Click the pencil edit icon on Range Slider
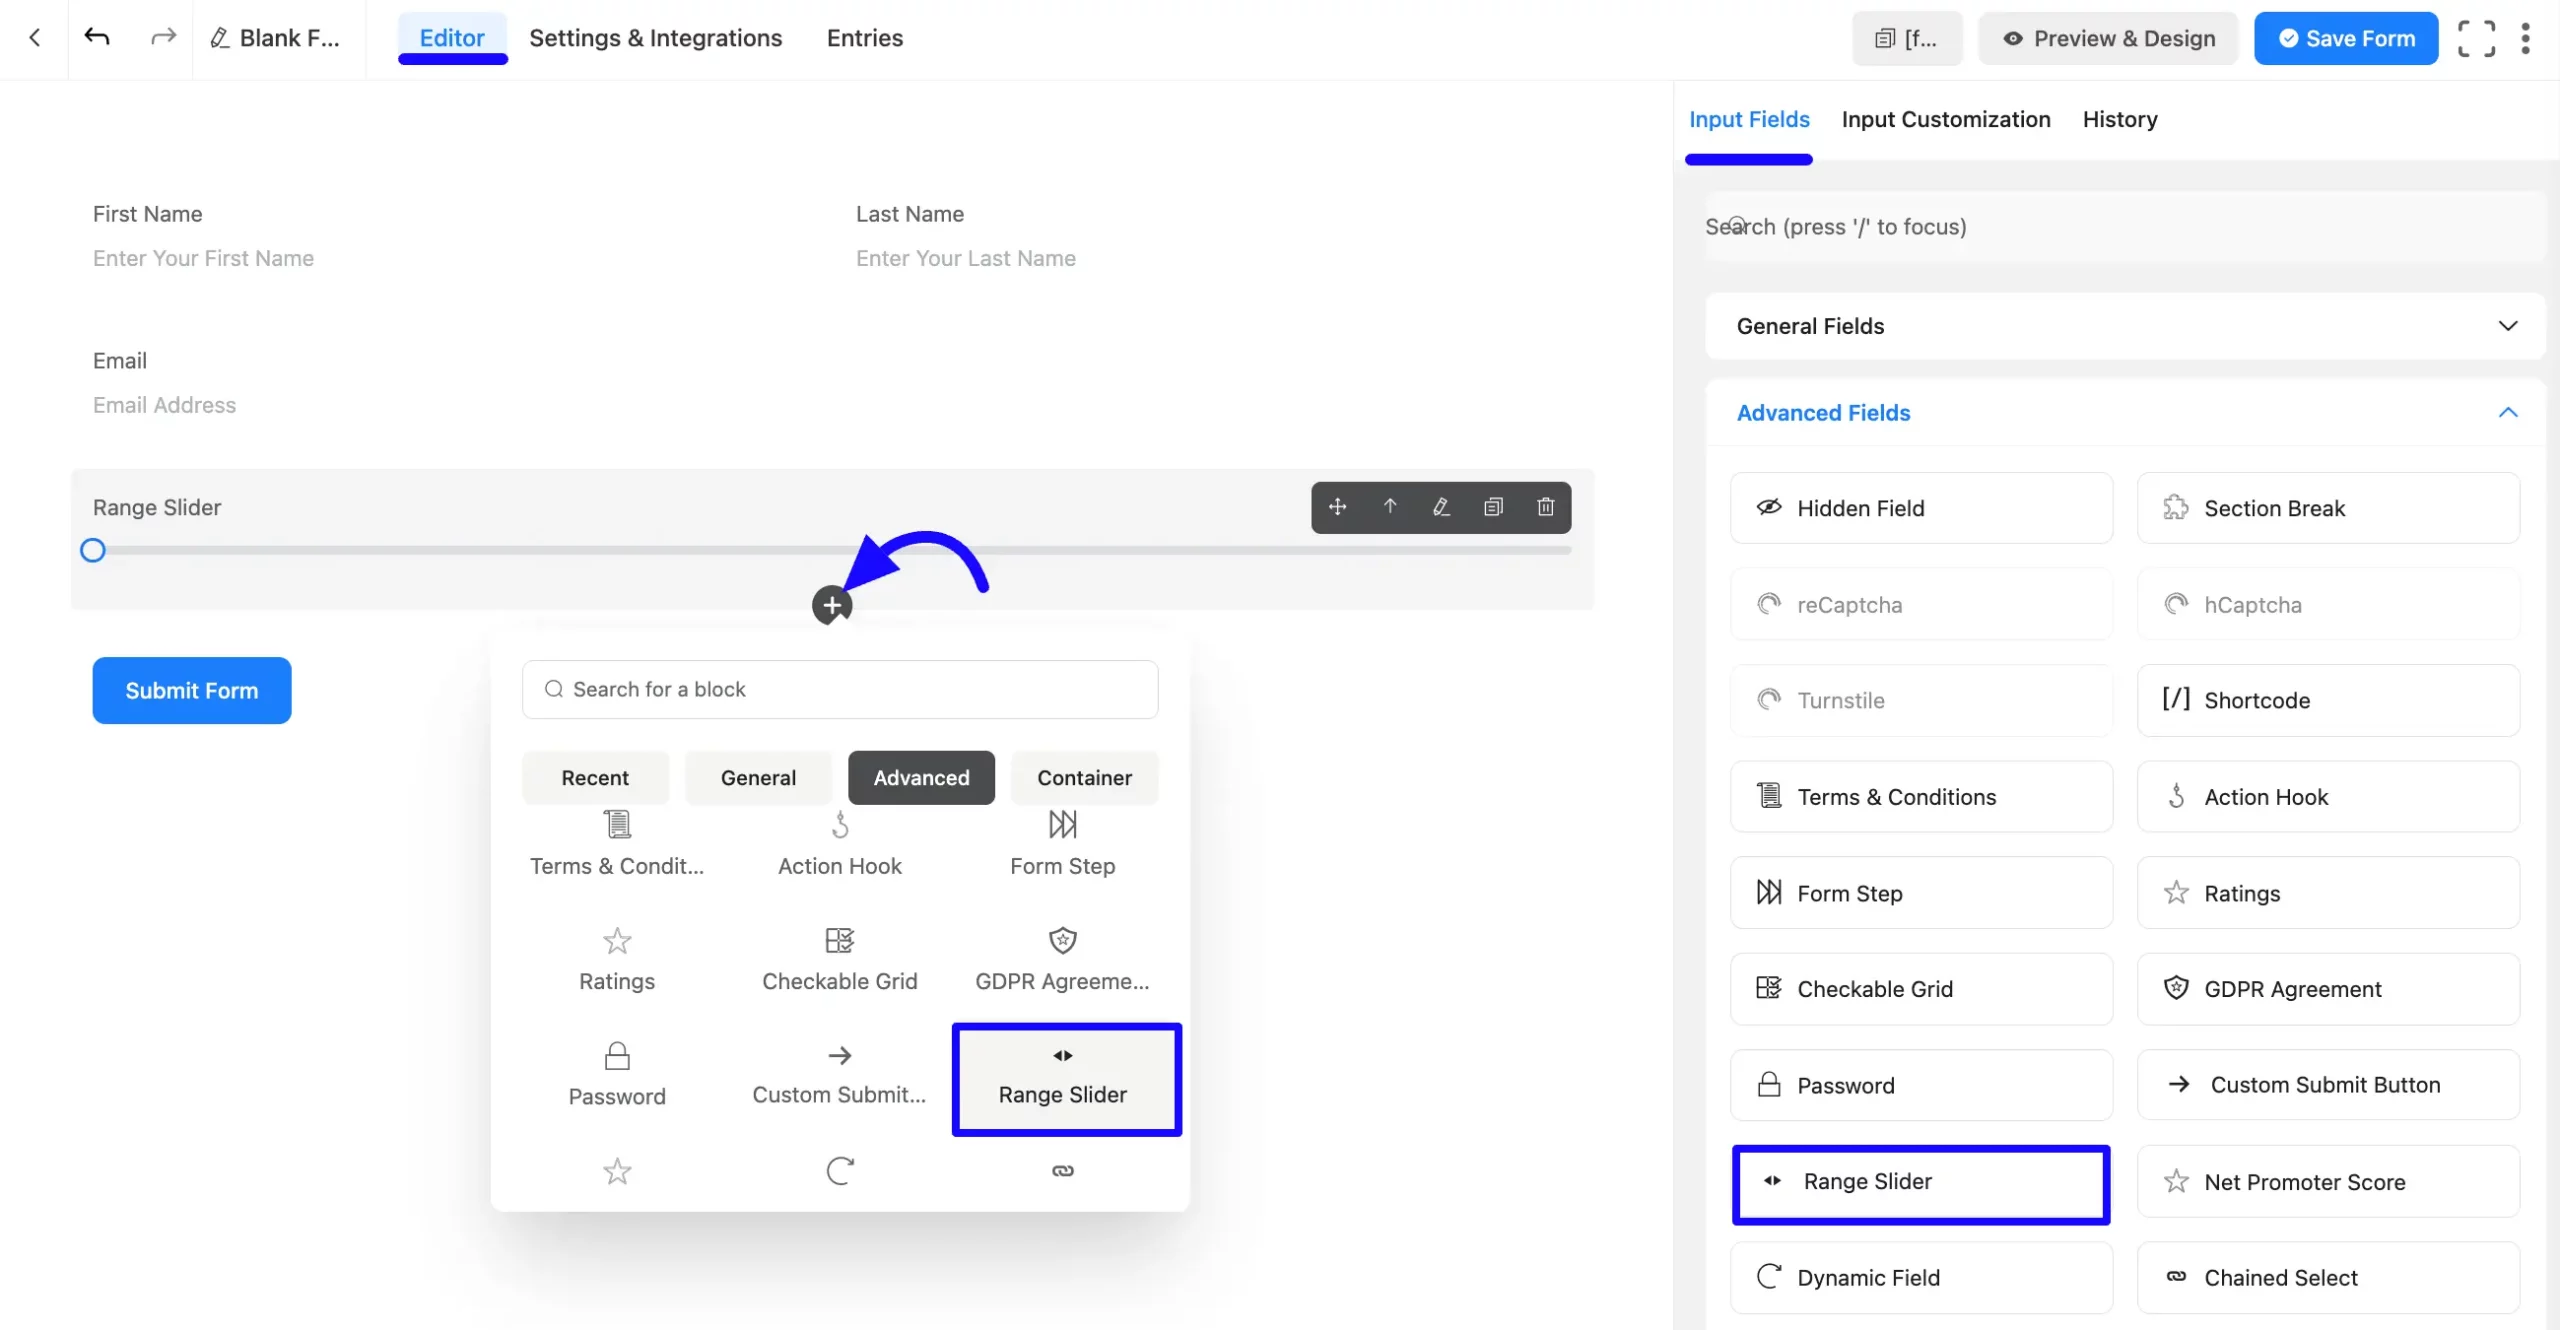This screenshot has width=2560, height=1330. pos(1441,507)
